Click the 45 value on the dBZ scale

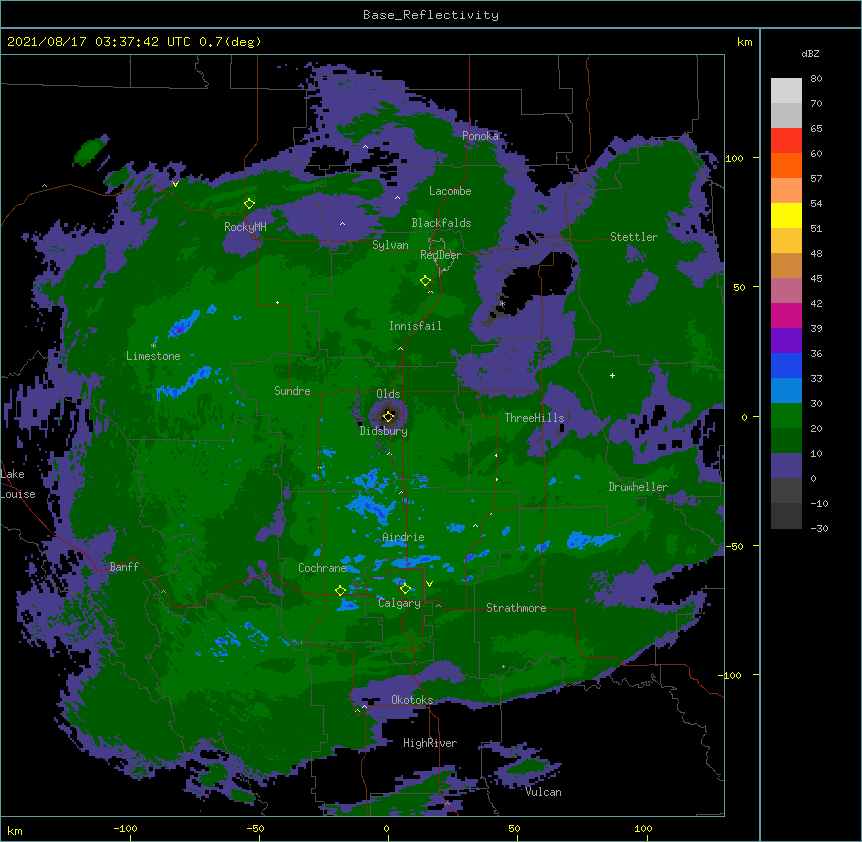pyautogui.click(x=816, y=278)
